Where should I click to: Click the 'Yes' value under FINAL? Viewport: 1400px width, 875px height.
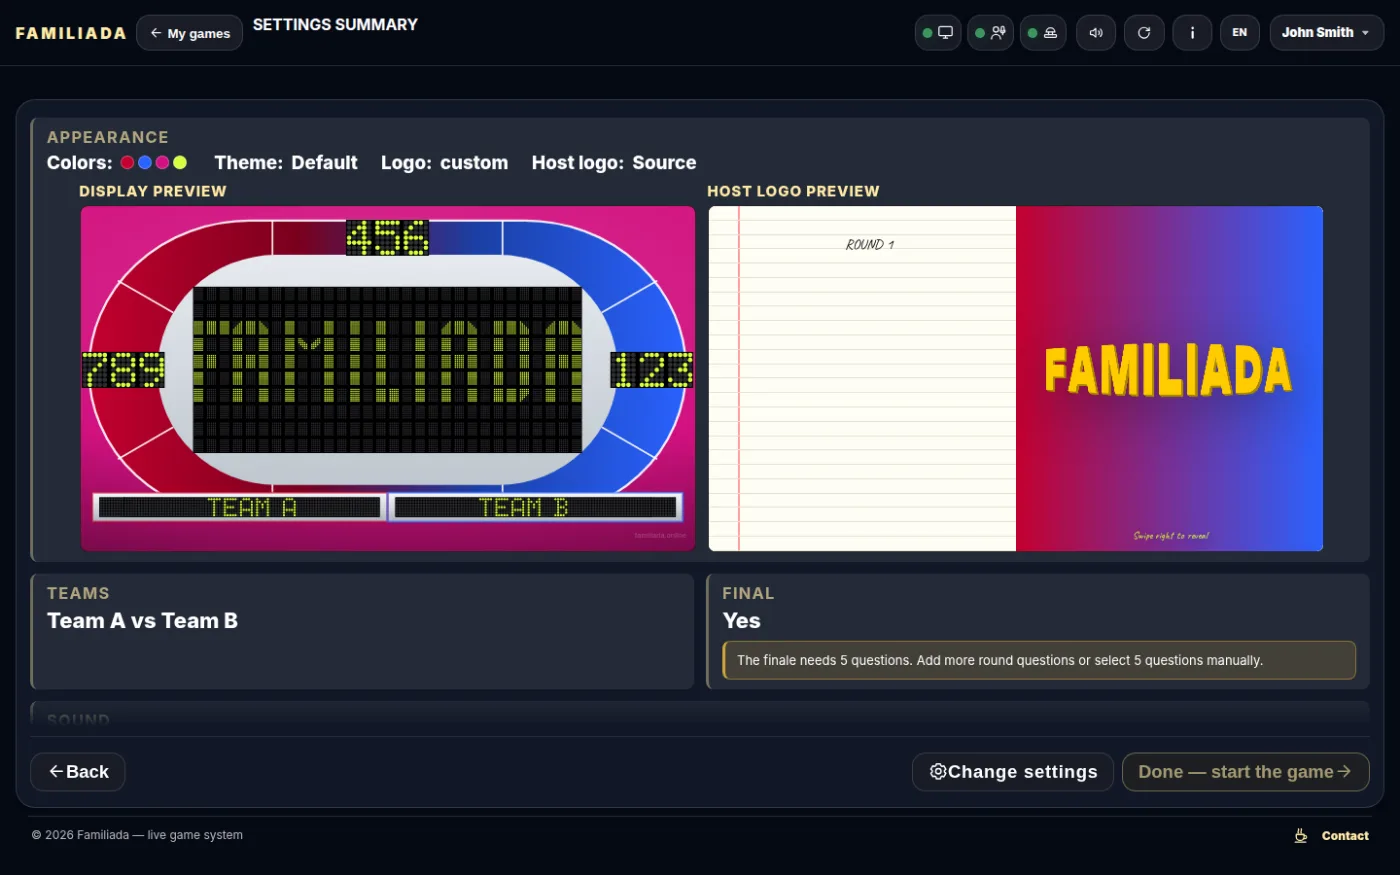742,621
